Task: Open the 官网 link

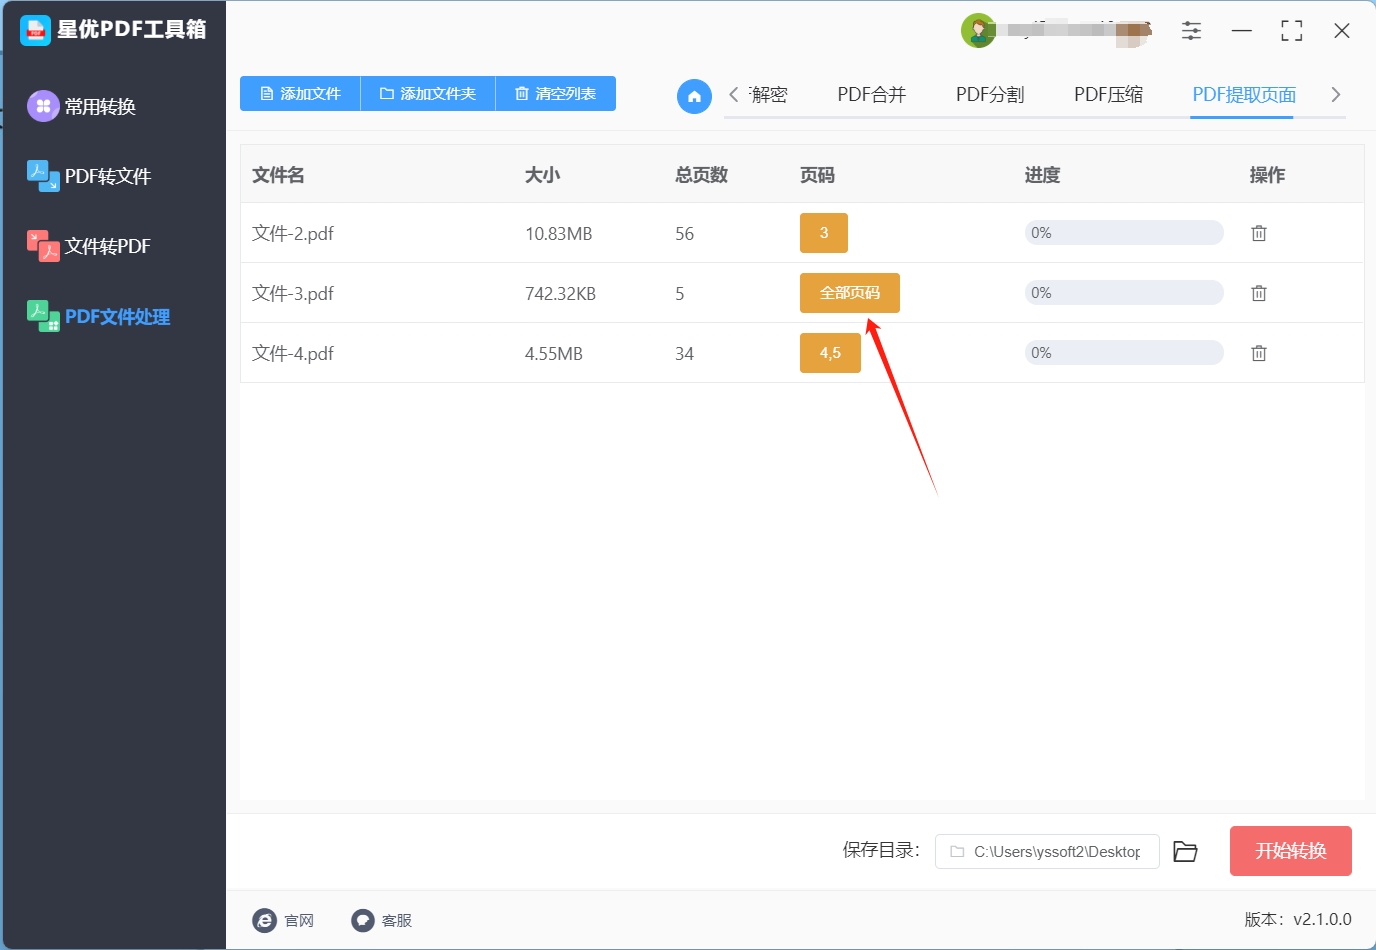Action: pos(284,920)
